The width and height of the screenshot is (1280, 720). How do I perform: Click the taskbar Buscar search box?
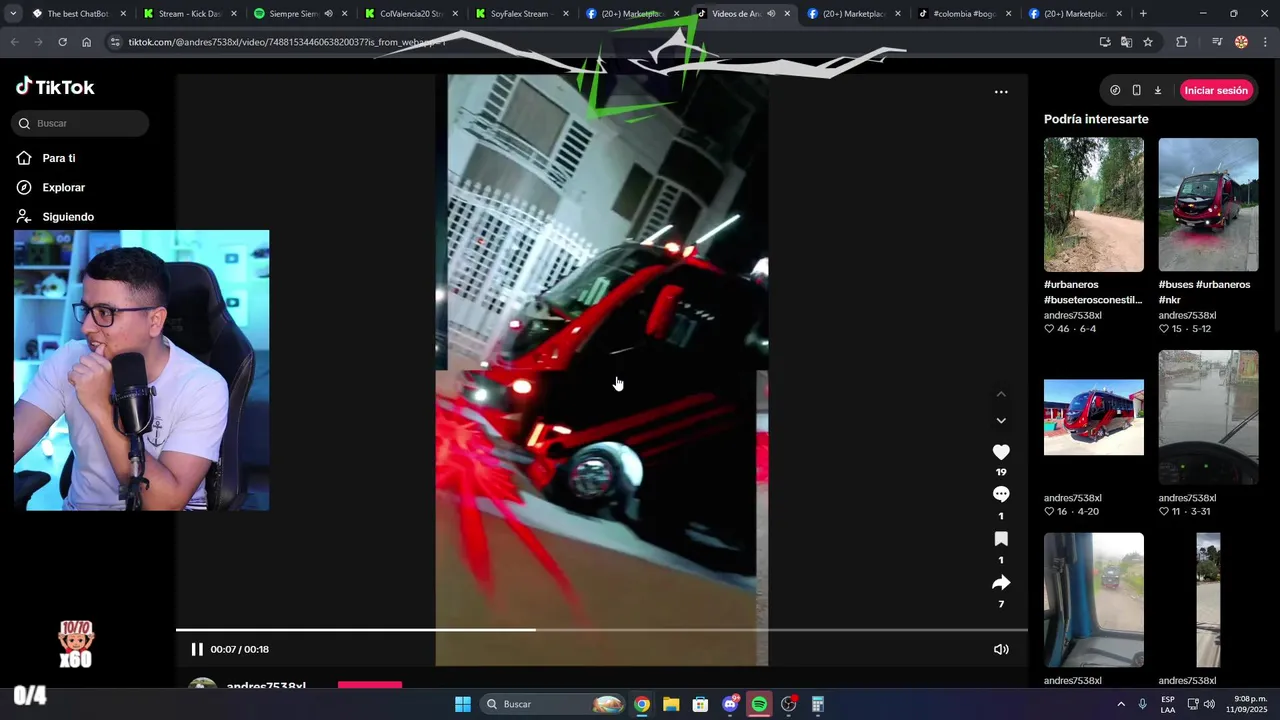tap(553, 704)
